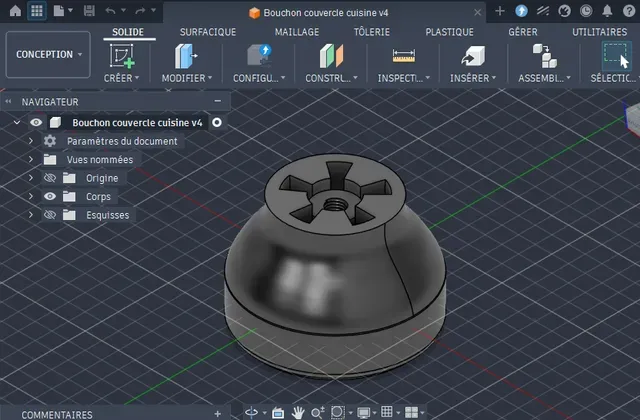The height and width of the screenshot is (420, 640).
Task: Click the clock history icon
Action: click(586, 11)
